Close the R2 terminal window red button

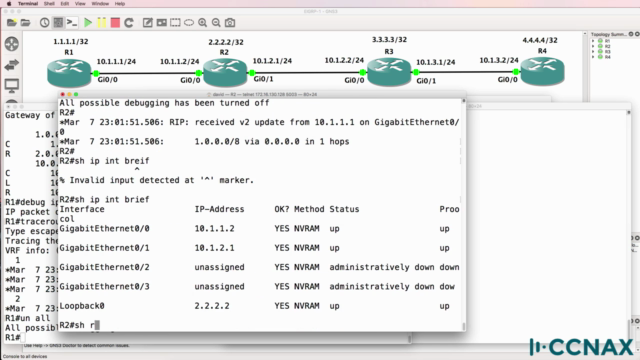pos(62,94)
